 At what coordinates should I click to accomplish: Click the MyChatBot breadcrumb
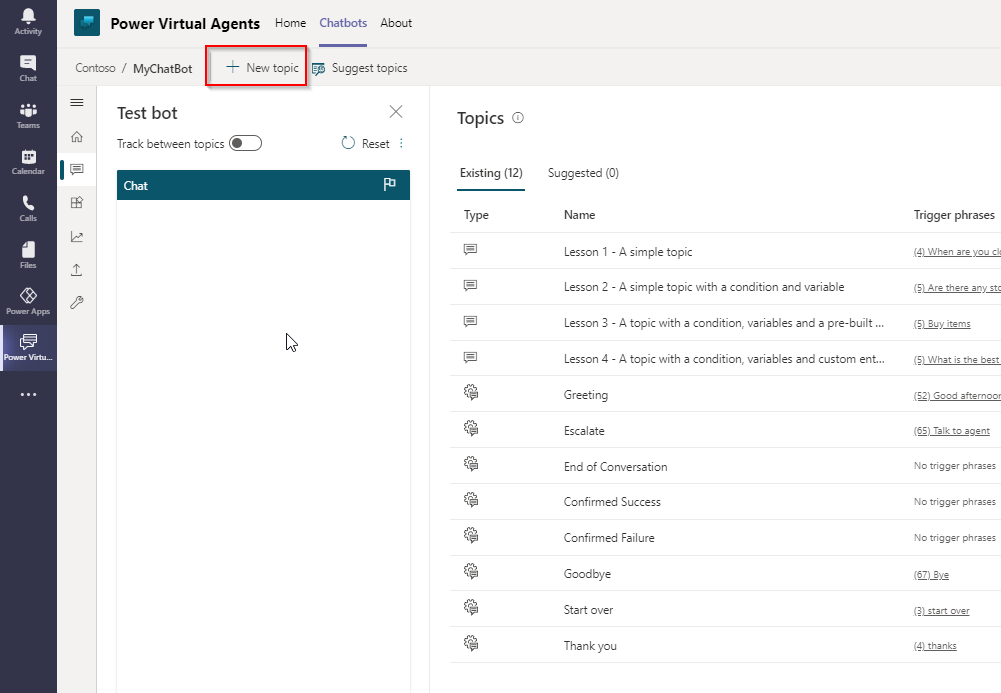click(x=162, y=68)
